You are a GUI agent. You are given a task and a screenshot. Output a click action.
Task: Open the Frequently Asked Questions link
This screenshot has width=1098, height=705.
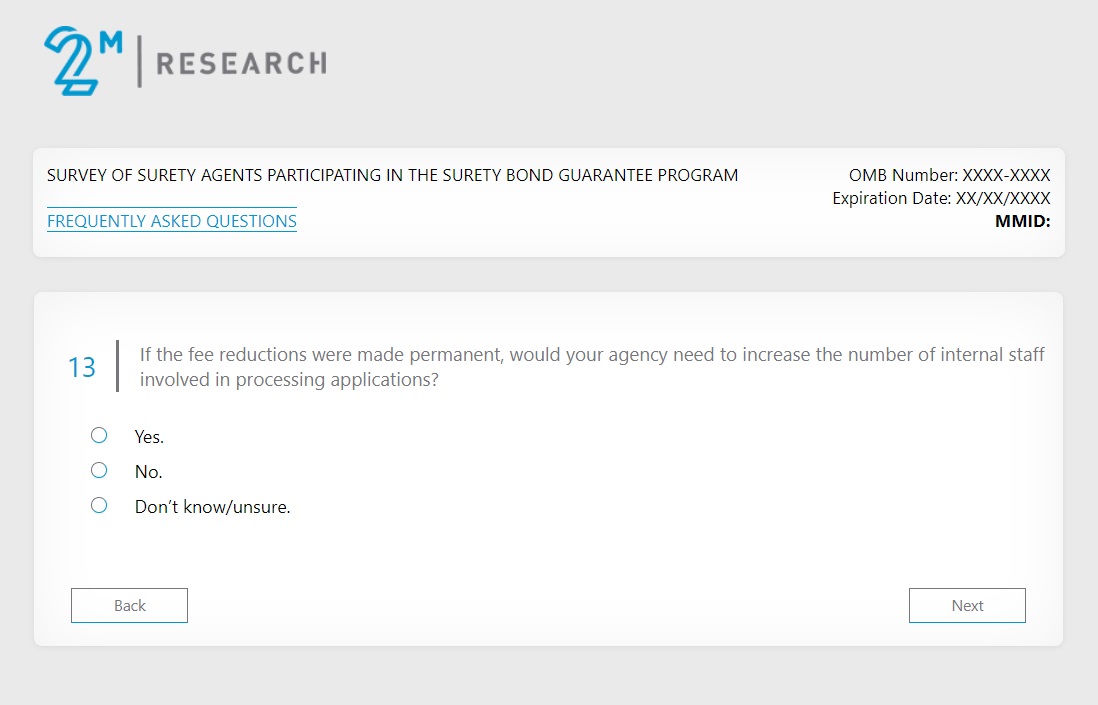click(x=172, y=221)
